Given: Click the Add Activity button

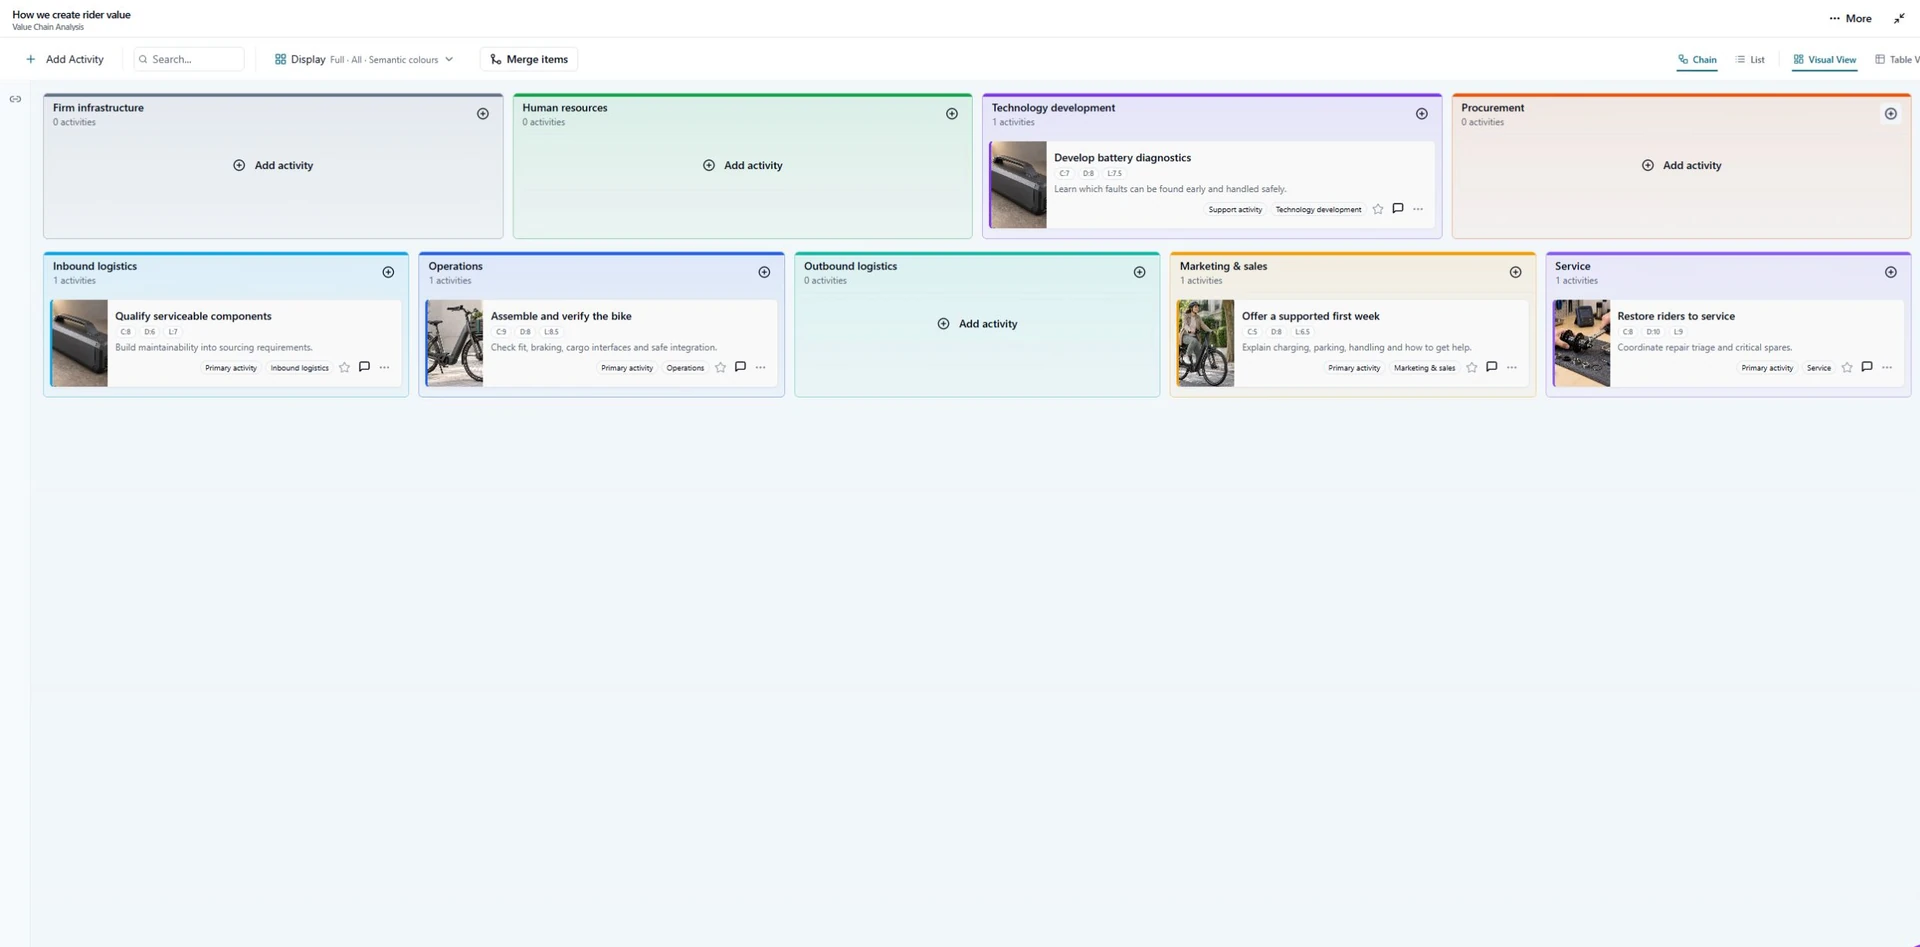Looking at the screenshot, I should coord(65,59).
